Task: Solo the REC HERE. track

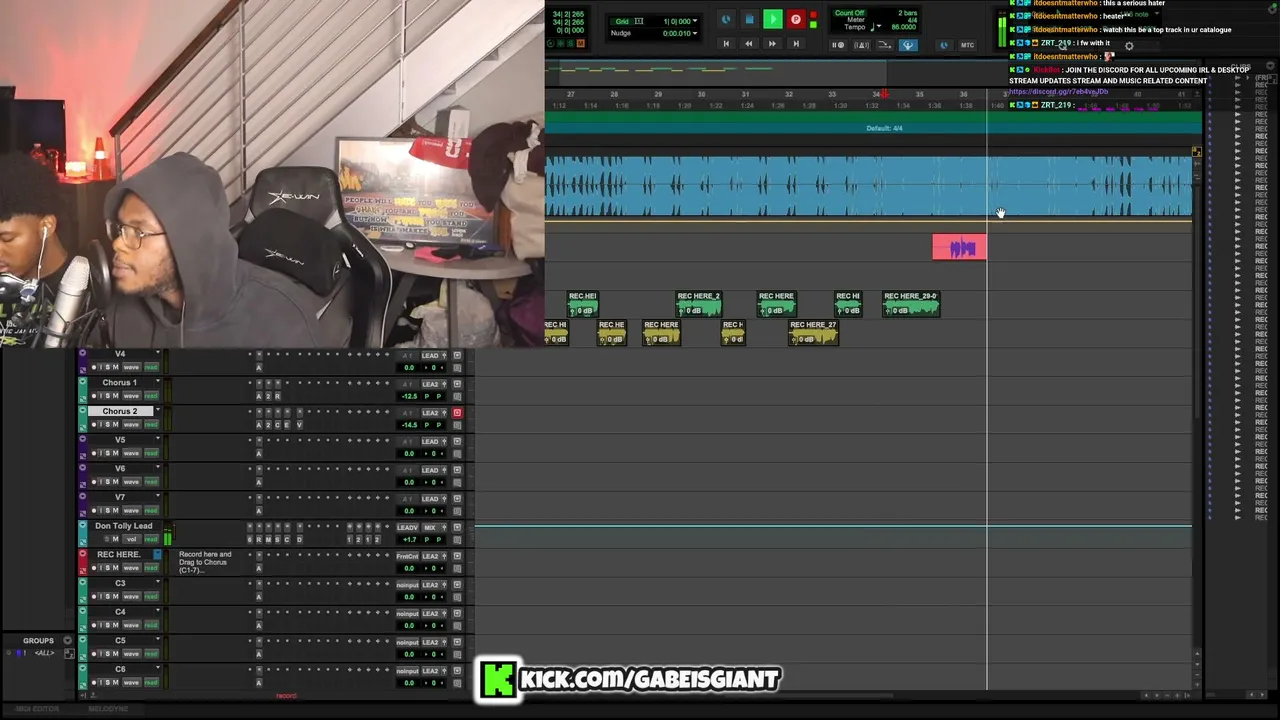Action: (x=108, y=568)
